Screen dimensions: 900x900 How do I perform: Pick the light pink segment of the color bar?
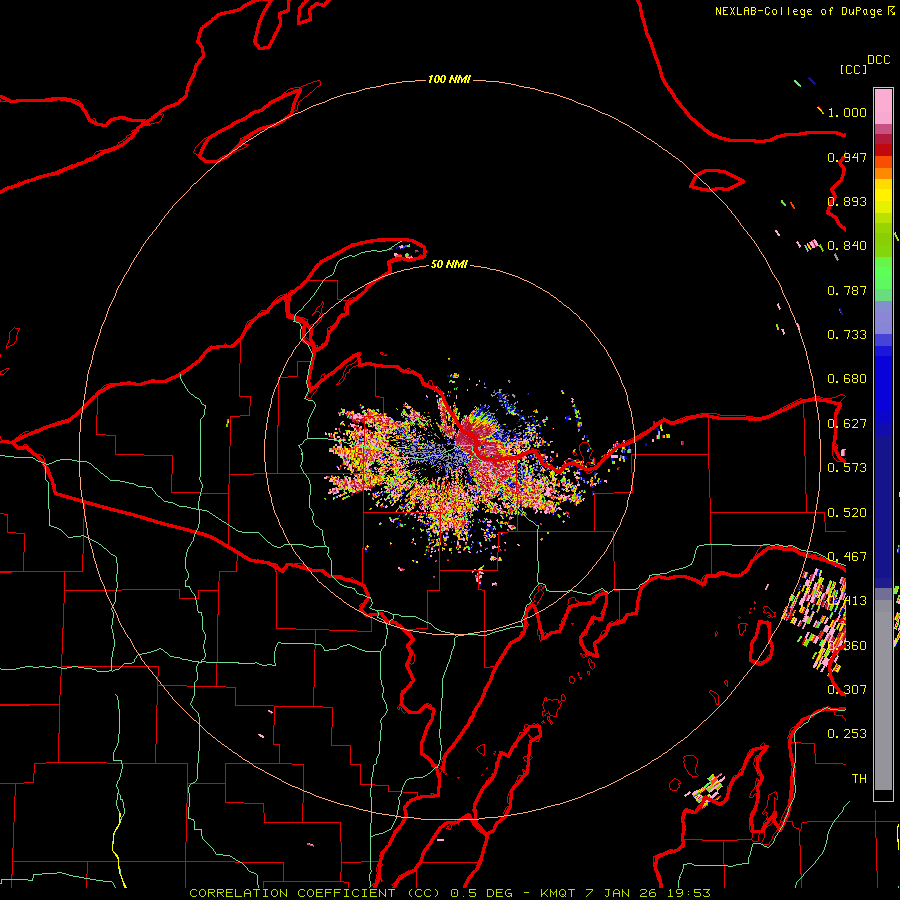[x=883, y=106]
